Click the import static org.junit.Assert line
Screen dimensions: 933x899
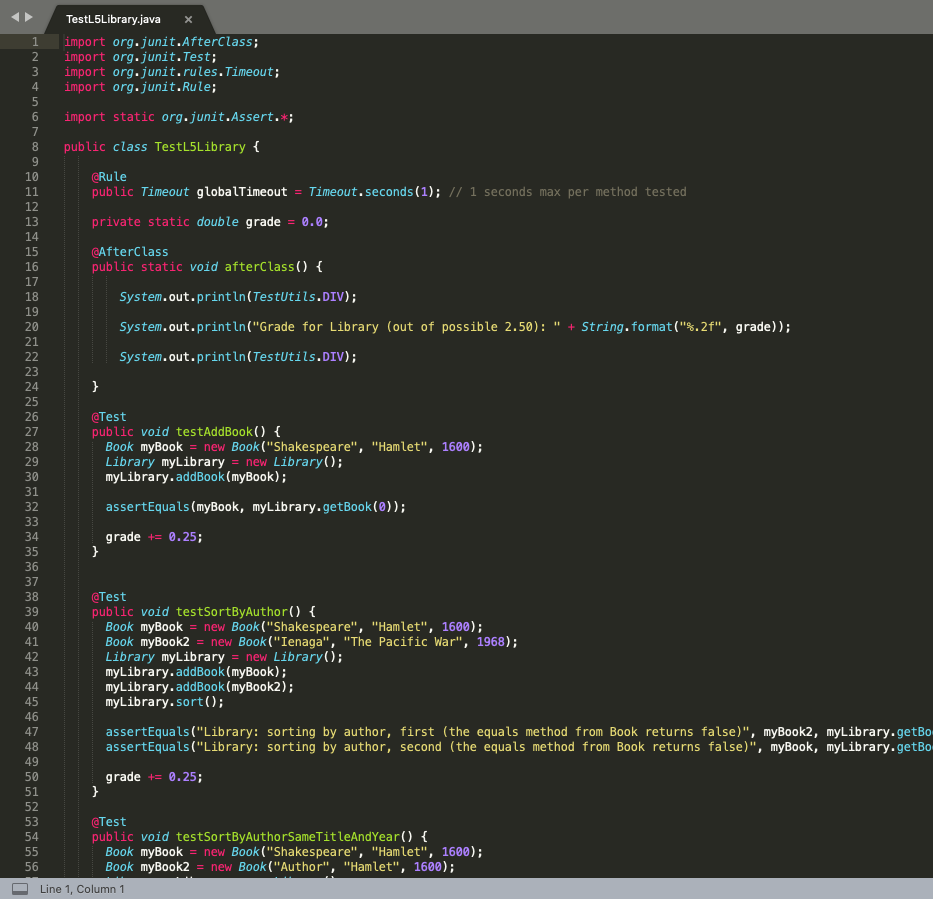click(x=179, y=117)
